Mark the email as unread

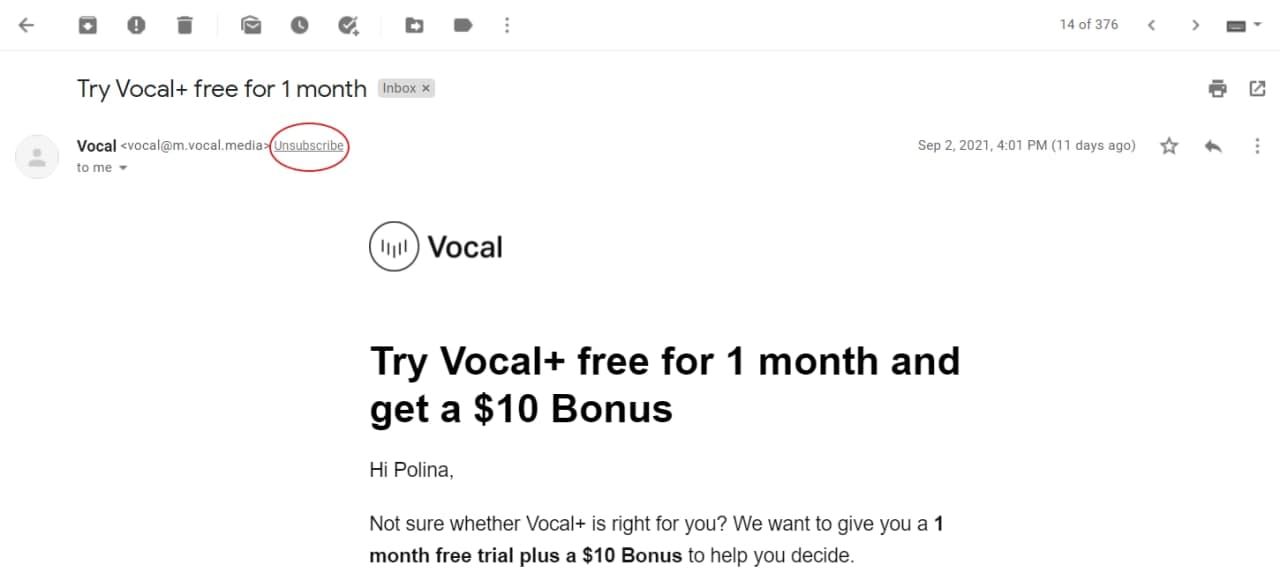(251, 25)
